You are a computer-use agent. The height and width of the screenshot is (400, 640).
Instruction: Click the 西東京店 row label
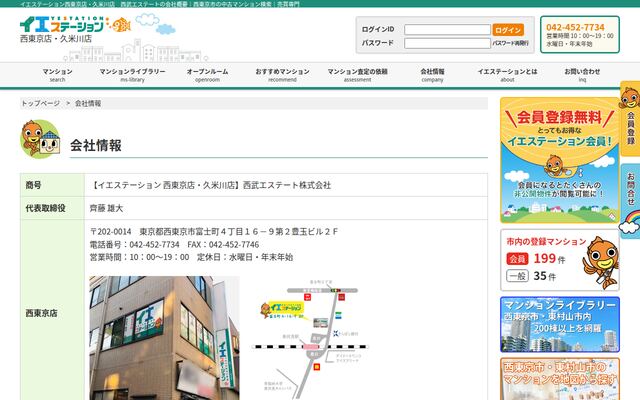(x=41, y=313)
